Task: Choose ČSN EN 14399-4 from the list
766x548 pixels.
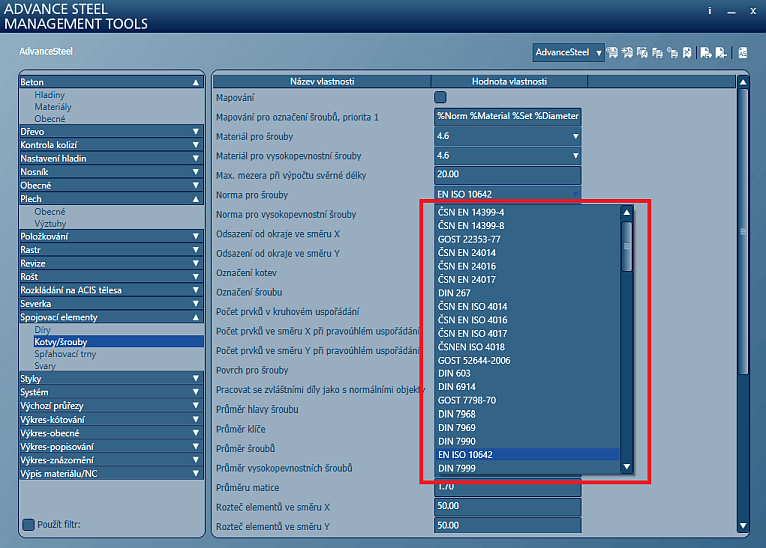Action: 528,212
